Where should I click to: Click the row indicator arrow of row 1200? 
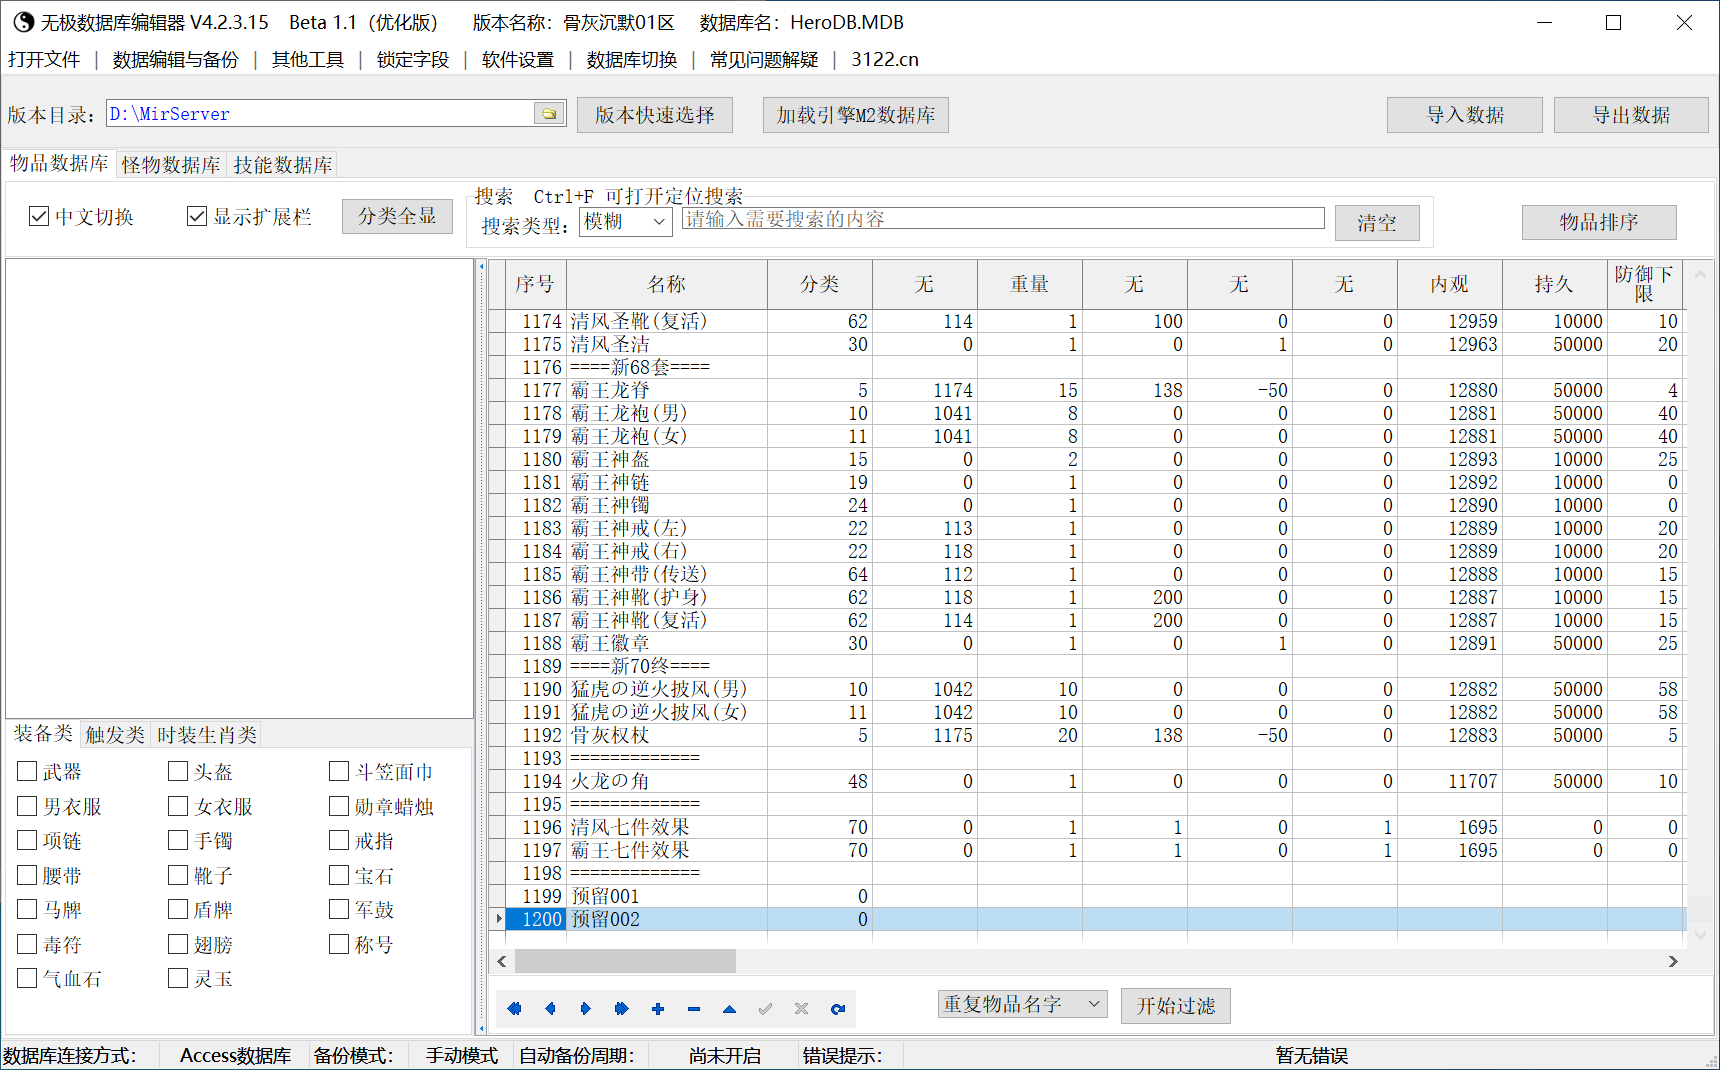(498, 919)
